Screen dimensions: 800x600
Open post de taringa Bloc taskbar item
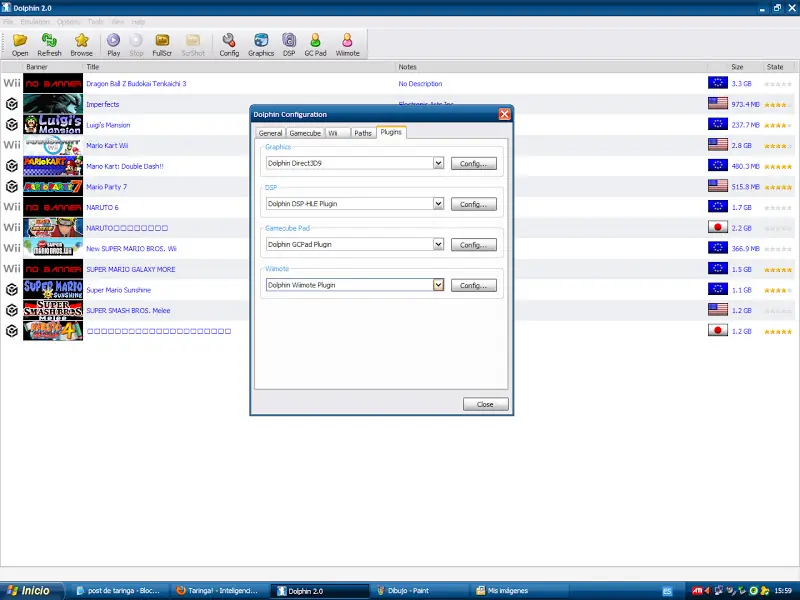coord(119,590)
